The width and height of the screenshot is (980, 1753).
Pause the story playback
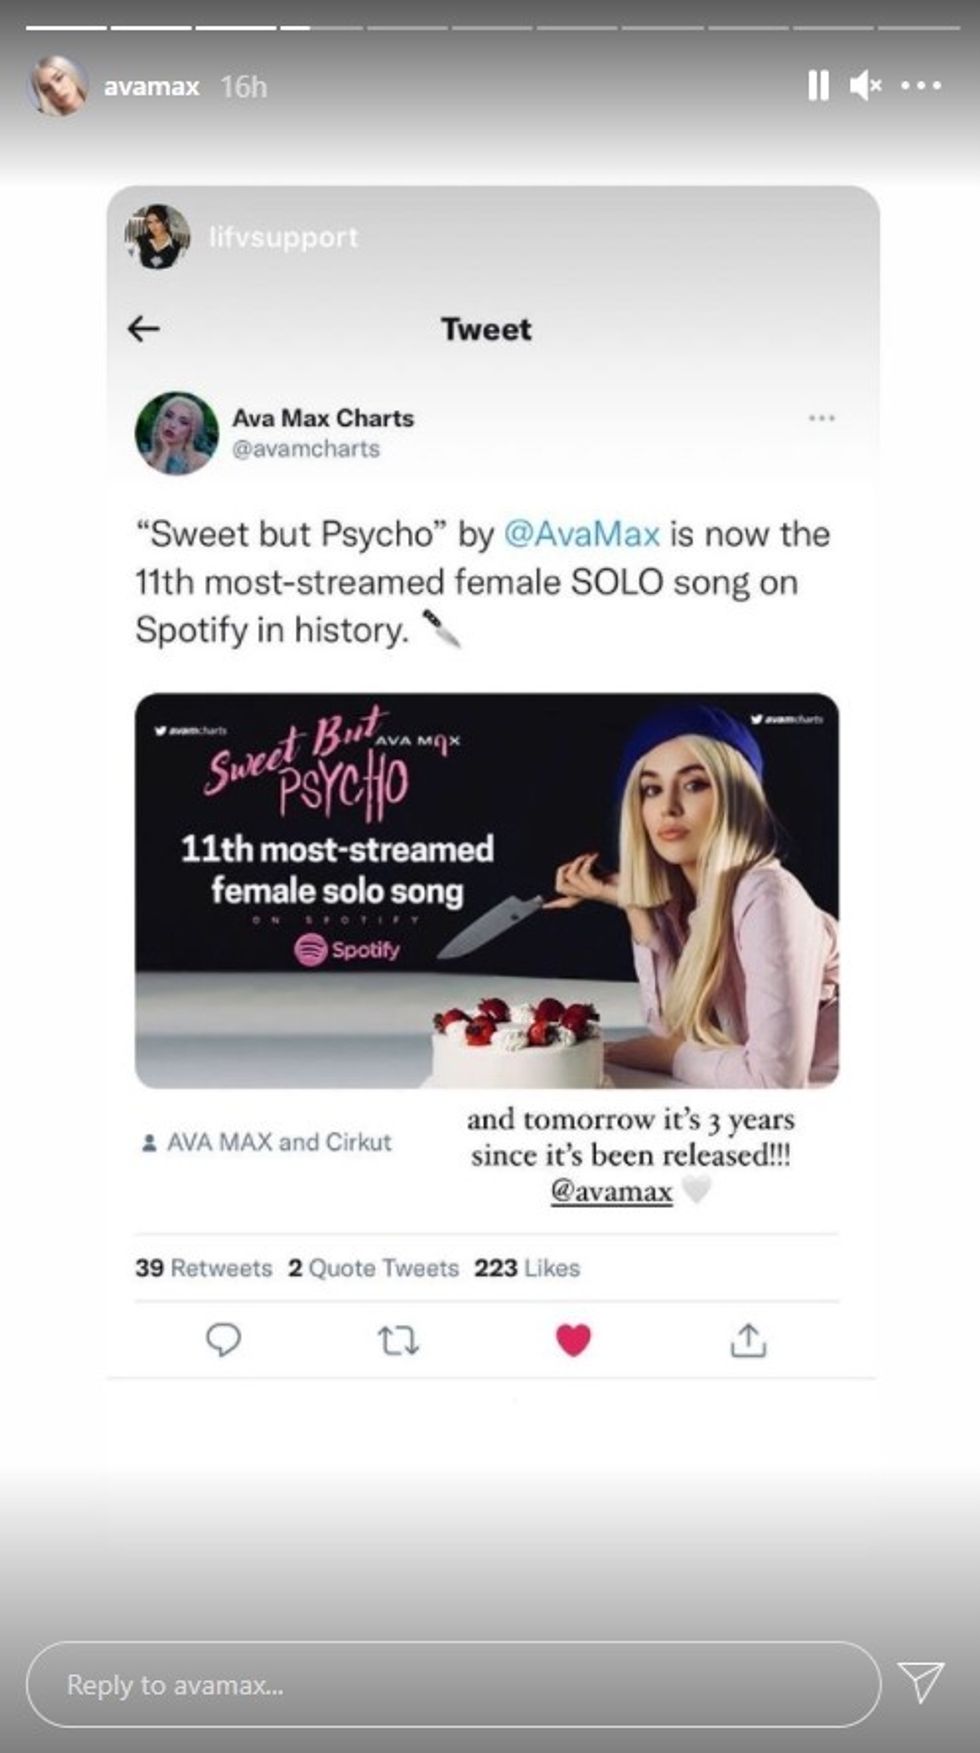pyautogui.click(x=818, y=86)
